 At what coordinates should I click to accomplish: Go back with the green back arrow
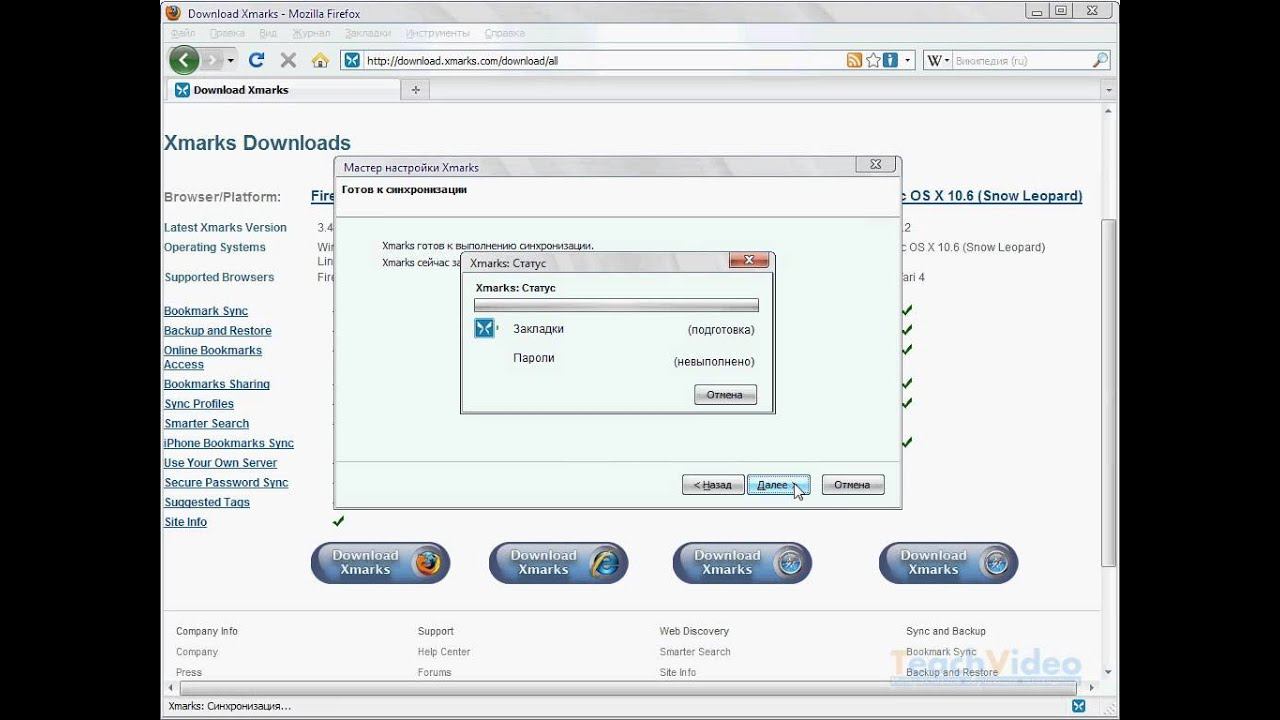coord(184,60)
